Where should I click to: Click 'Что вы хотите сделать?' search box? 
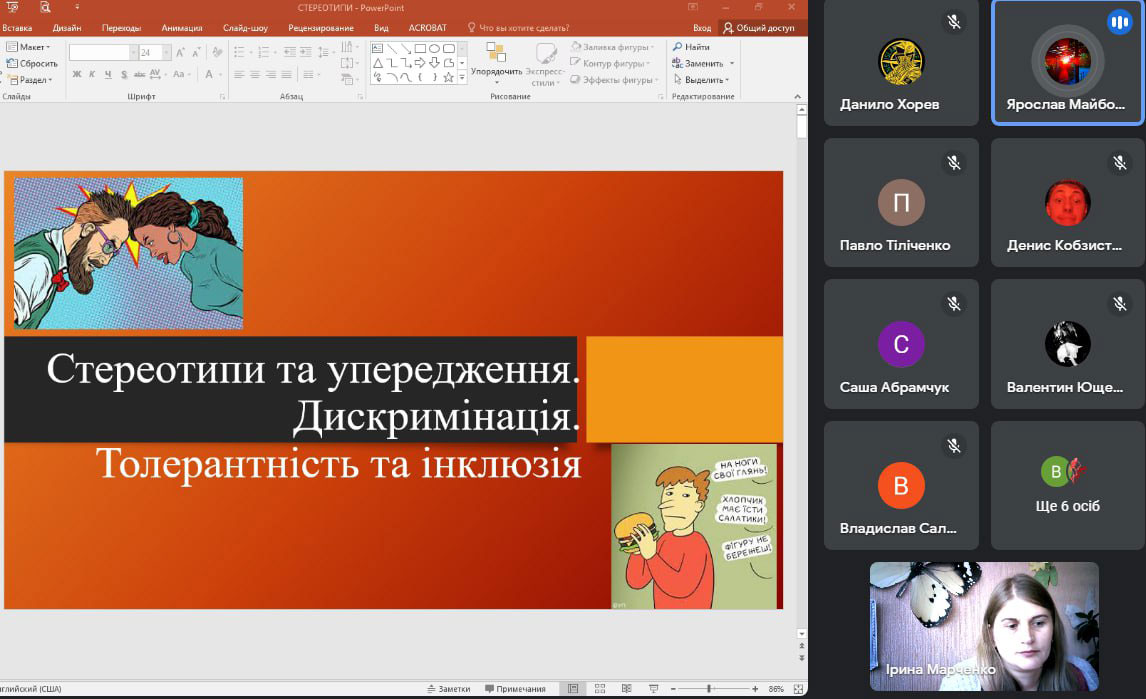(518, 28)
